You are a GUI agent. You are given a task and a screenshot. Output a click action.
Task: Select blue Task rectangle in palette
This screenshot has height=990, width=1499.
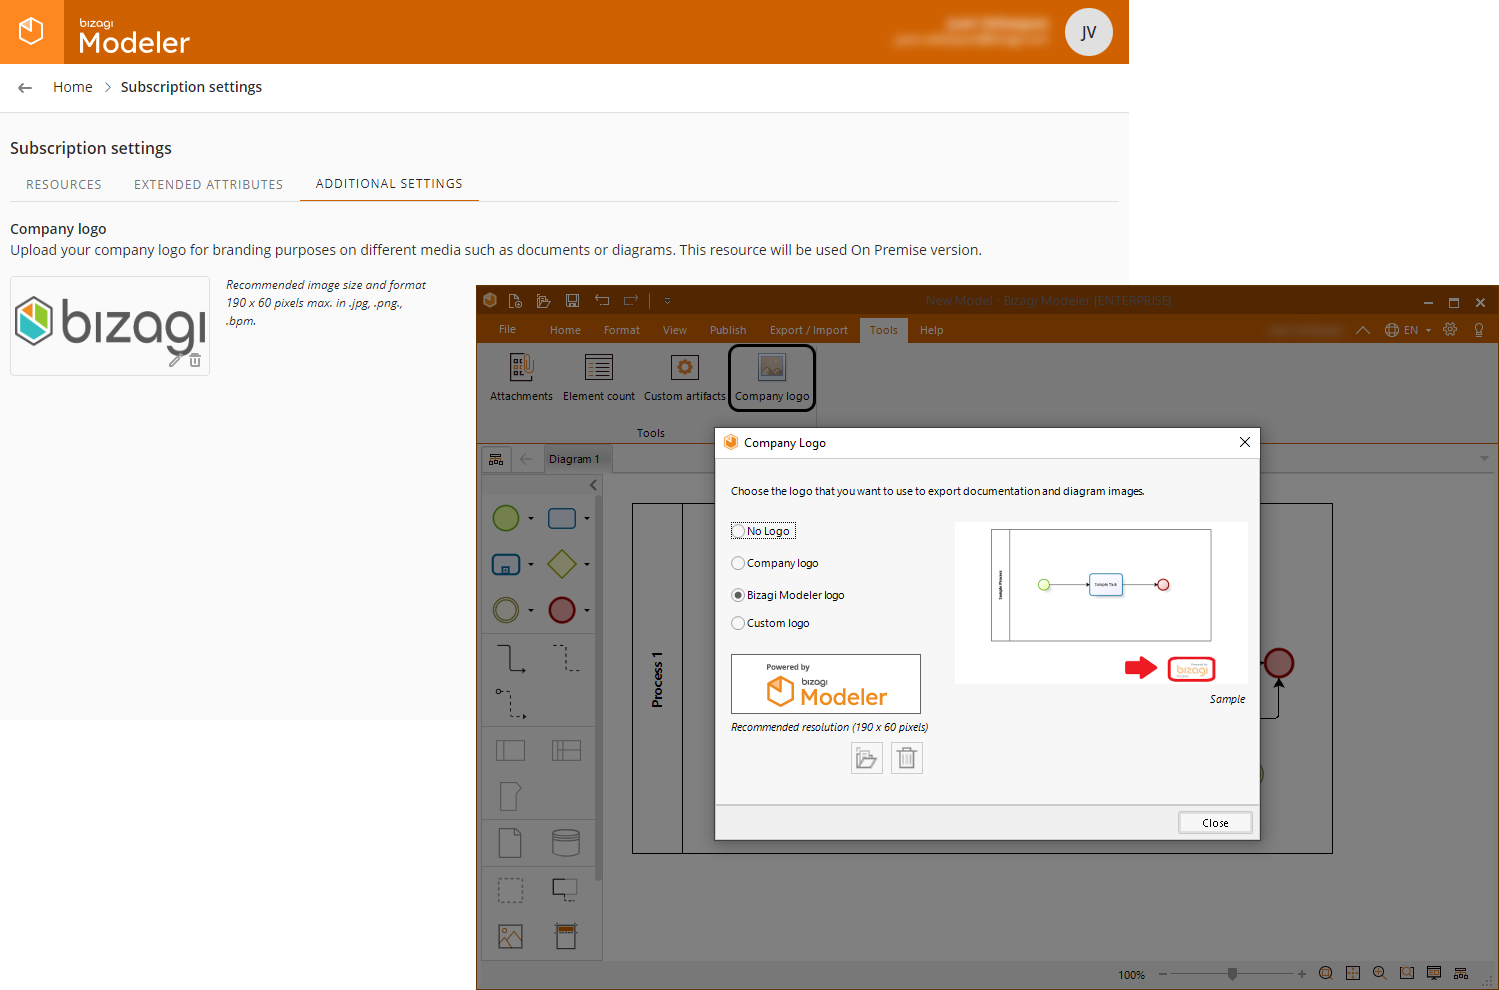pos(562,518)
